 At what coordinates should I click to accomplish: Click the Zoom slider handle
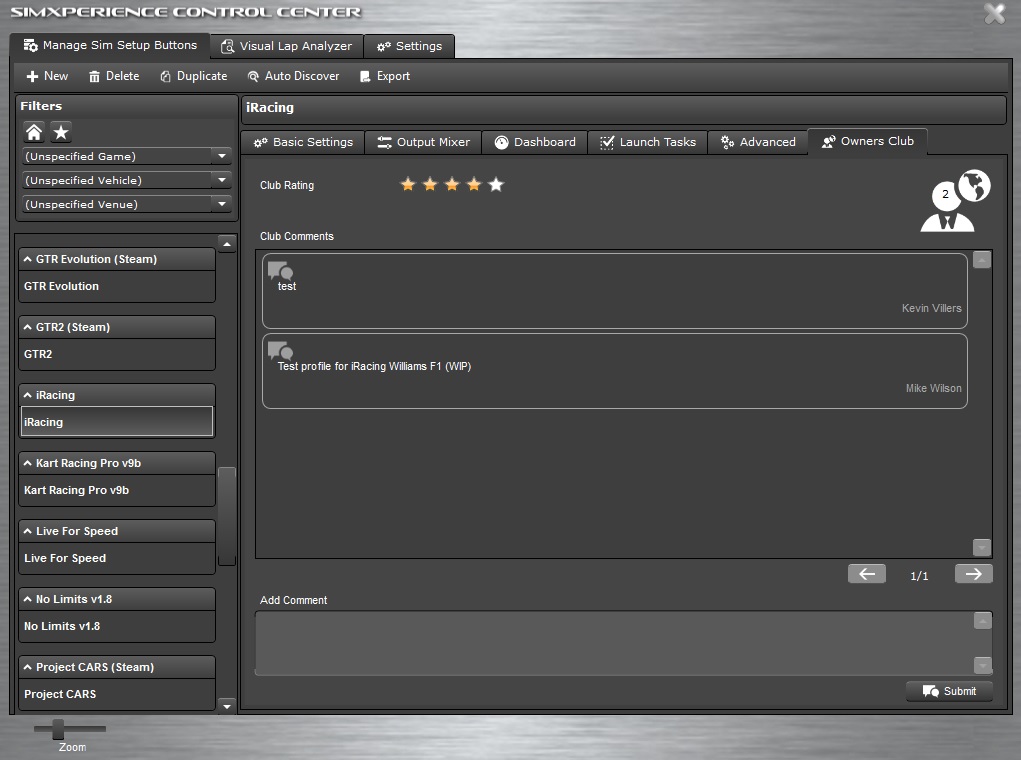click(59, 729)
